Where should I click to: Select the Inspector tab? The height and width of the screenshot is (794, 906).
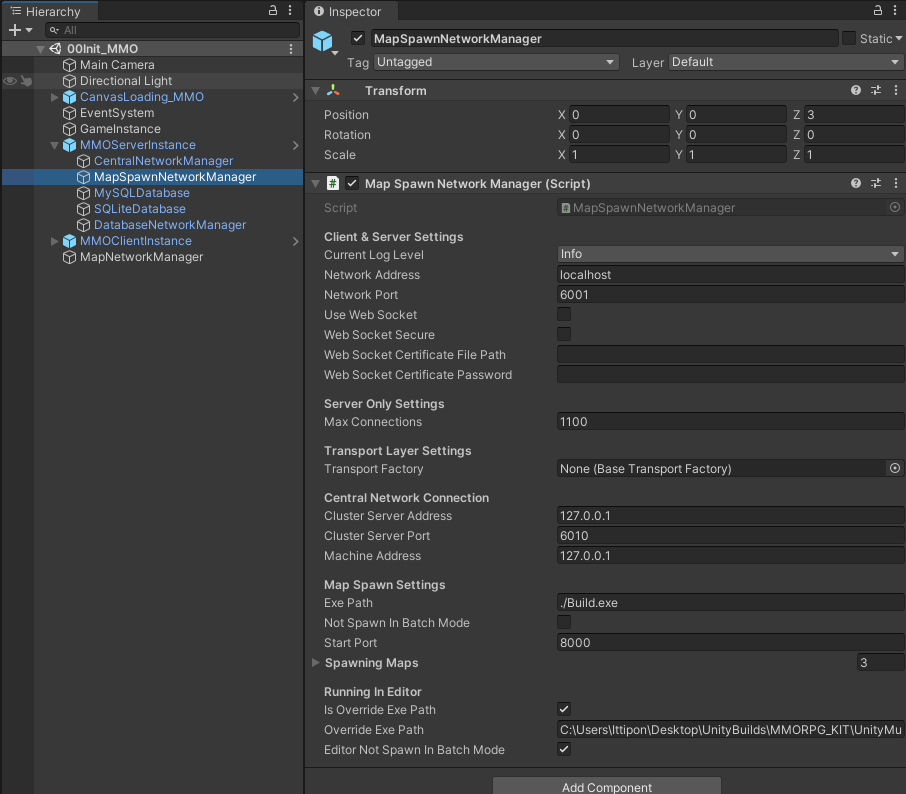[351, 11]
